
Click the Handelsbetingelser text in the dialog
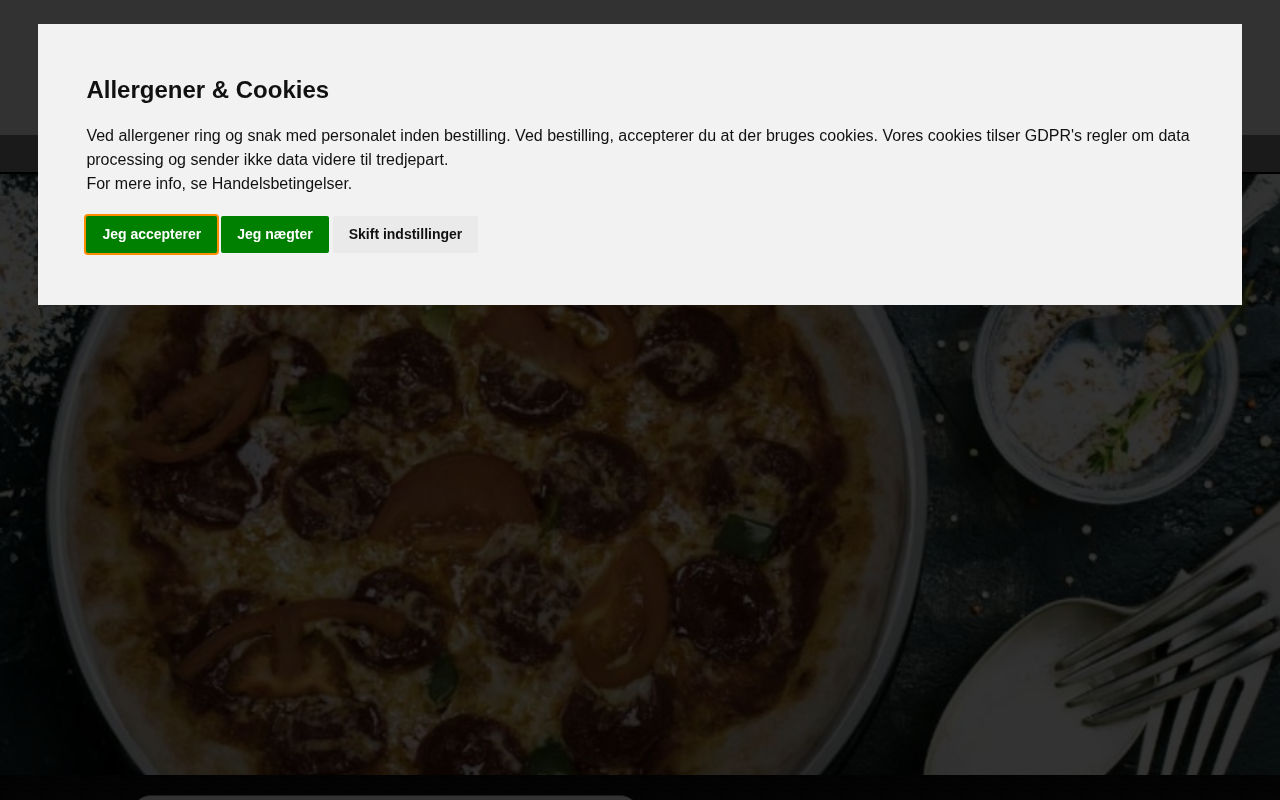[280, 184]
